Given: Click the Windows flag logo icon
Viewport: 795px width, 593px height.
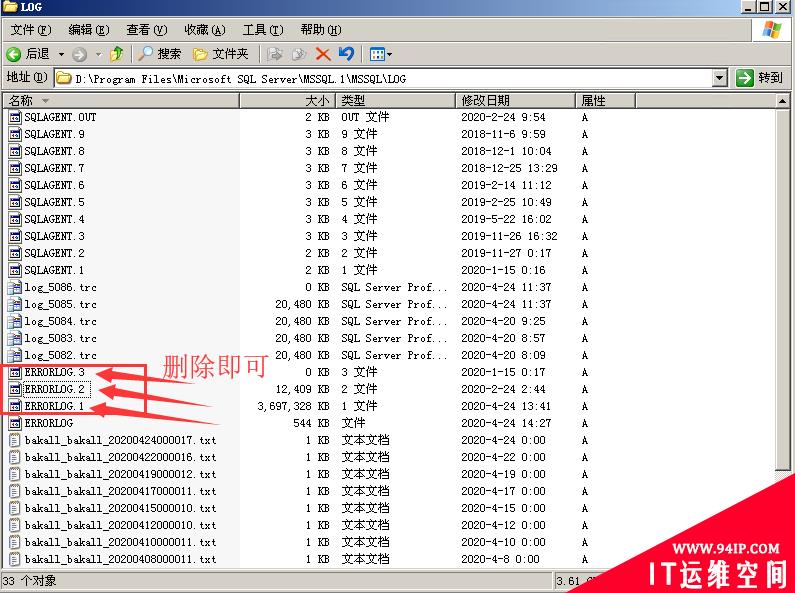Looking at the screenshot, I should 772,30.
